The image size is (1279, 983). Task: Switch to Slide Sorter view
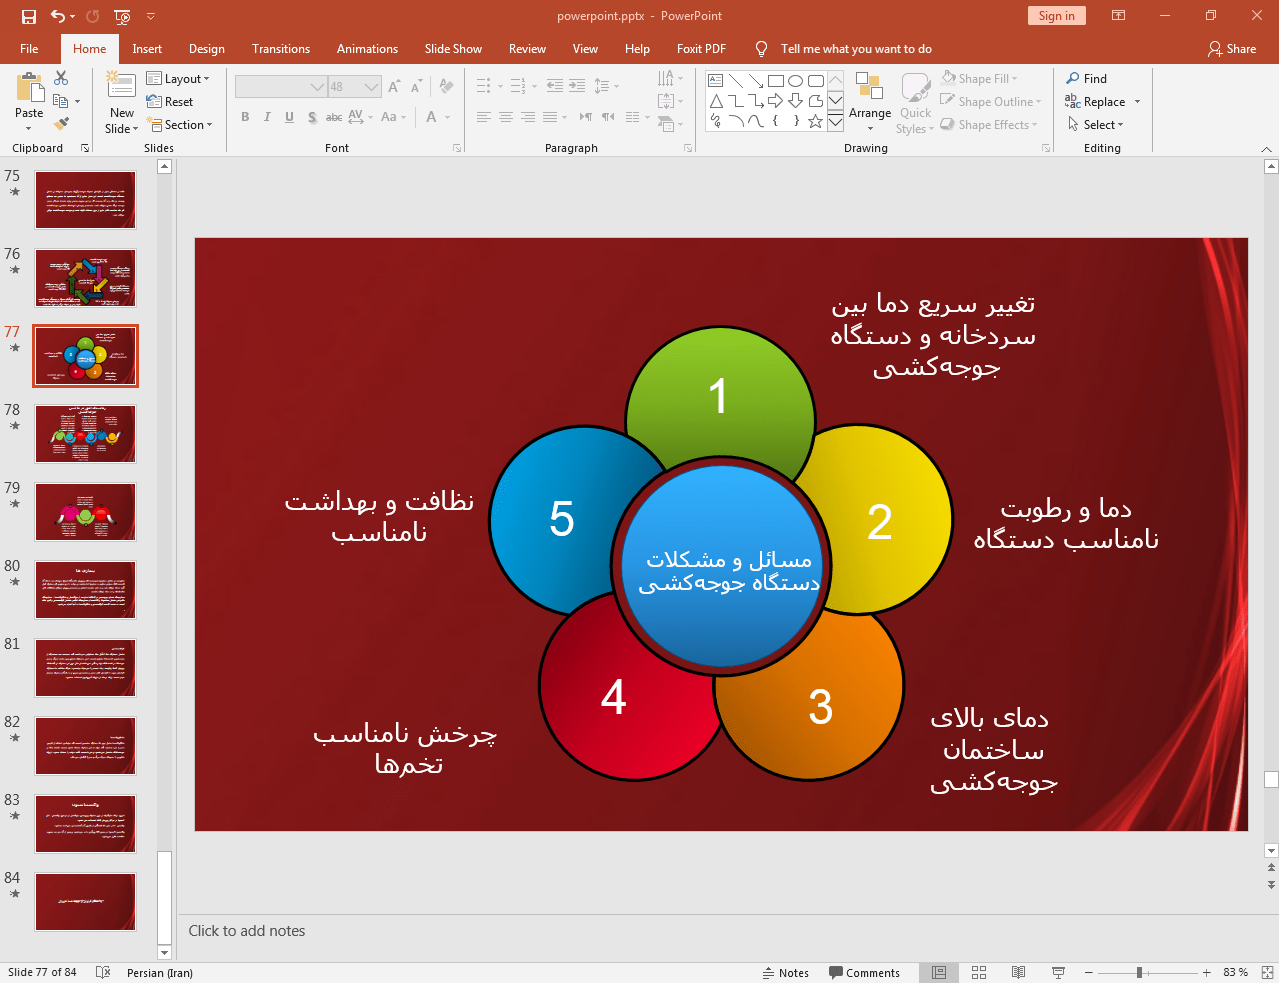coord(979,972)
